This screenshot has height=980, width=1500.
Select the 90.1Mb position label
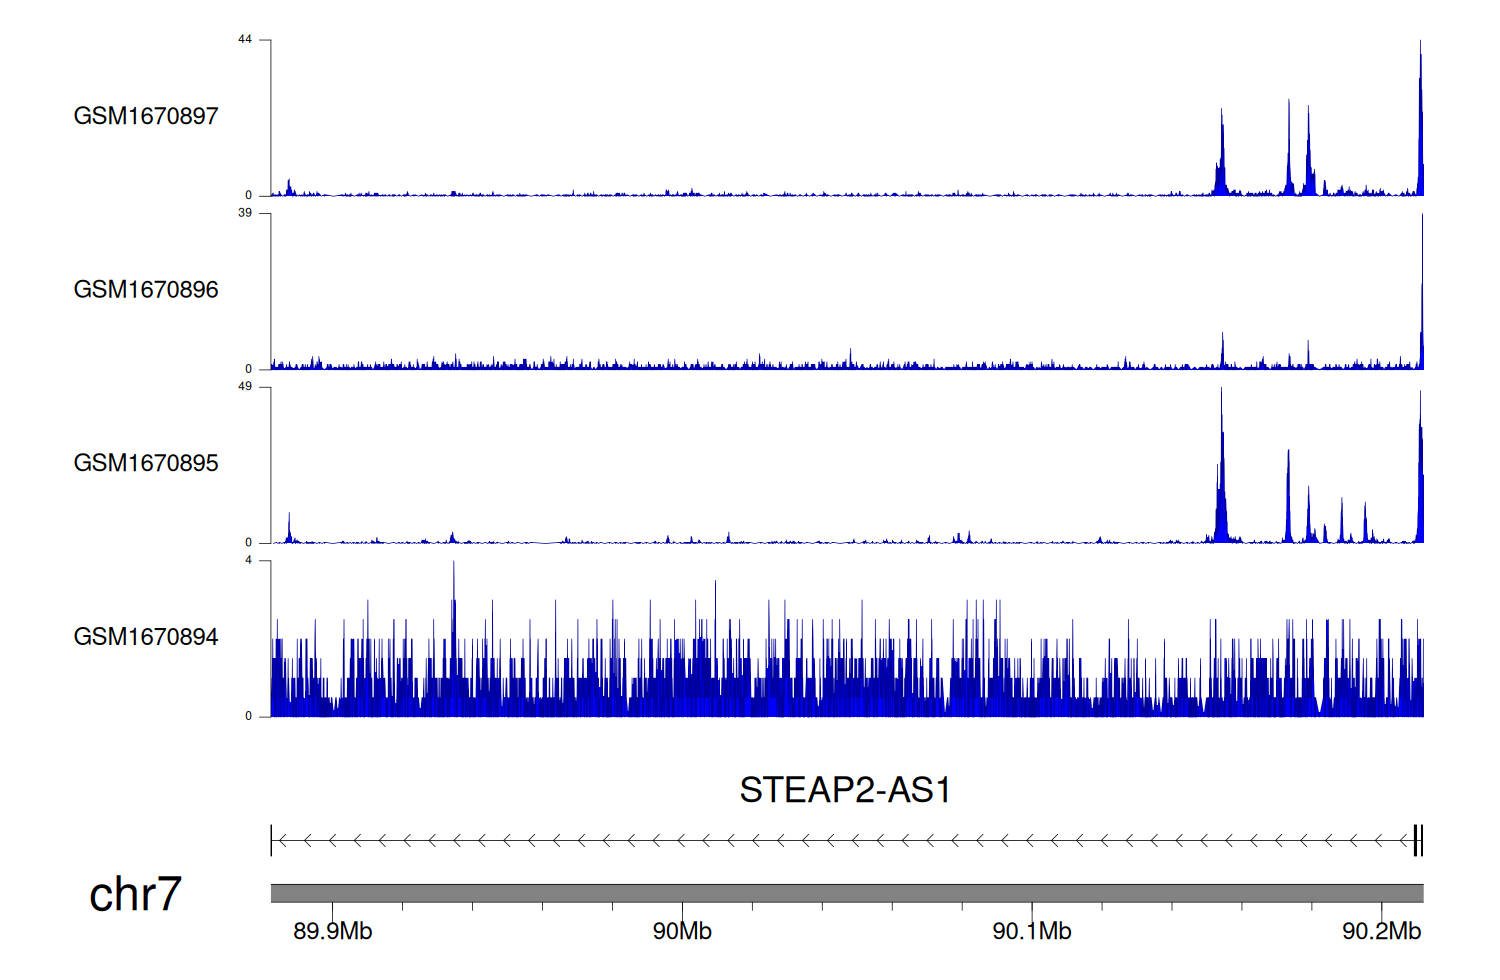coord(1031,931)
